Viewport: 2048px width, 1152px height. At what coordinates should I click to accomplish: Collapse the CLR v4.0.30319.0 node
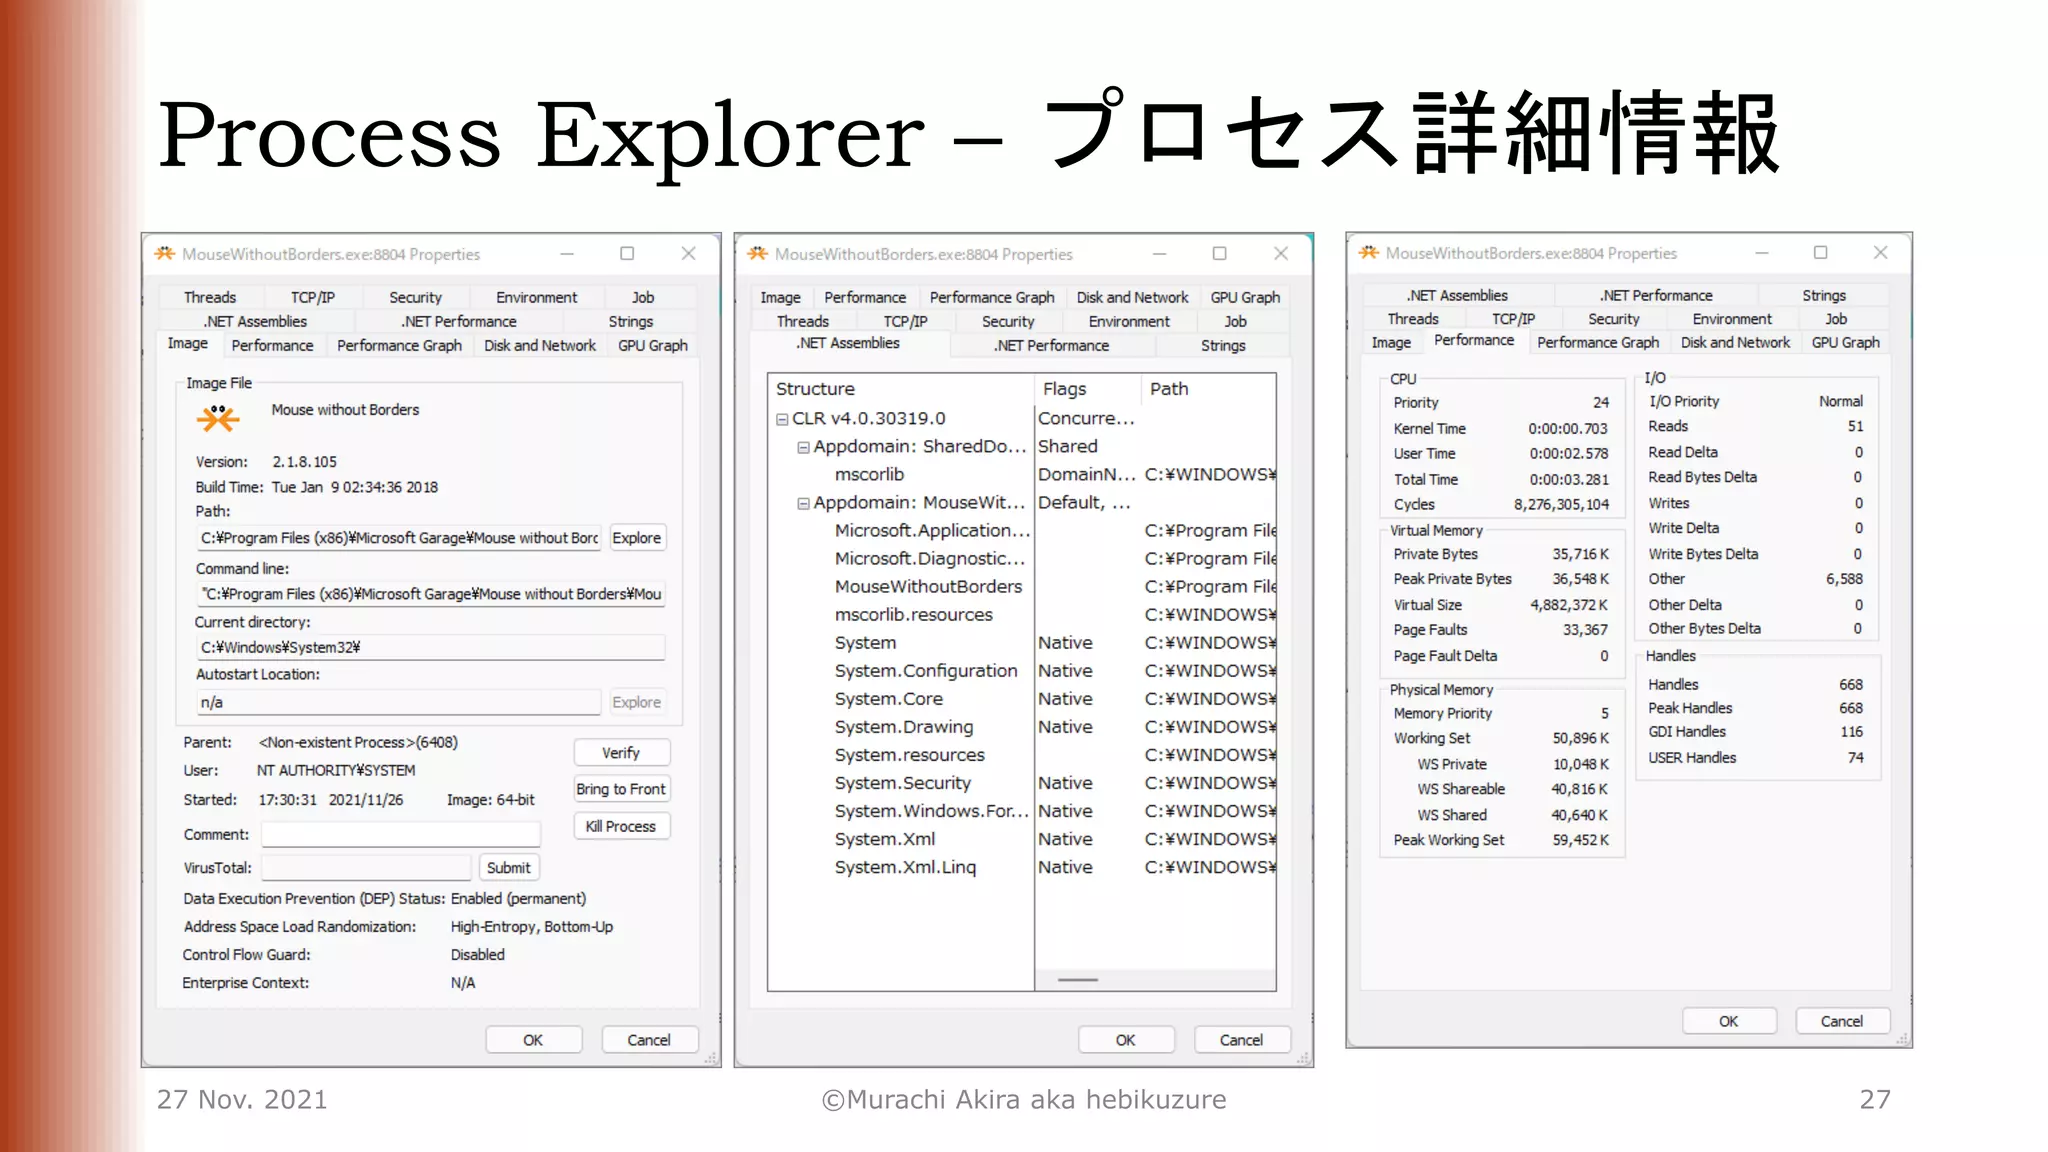coord(782,419)
